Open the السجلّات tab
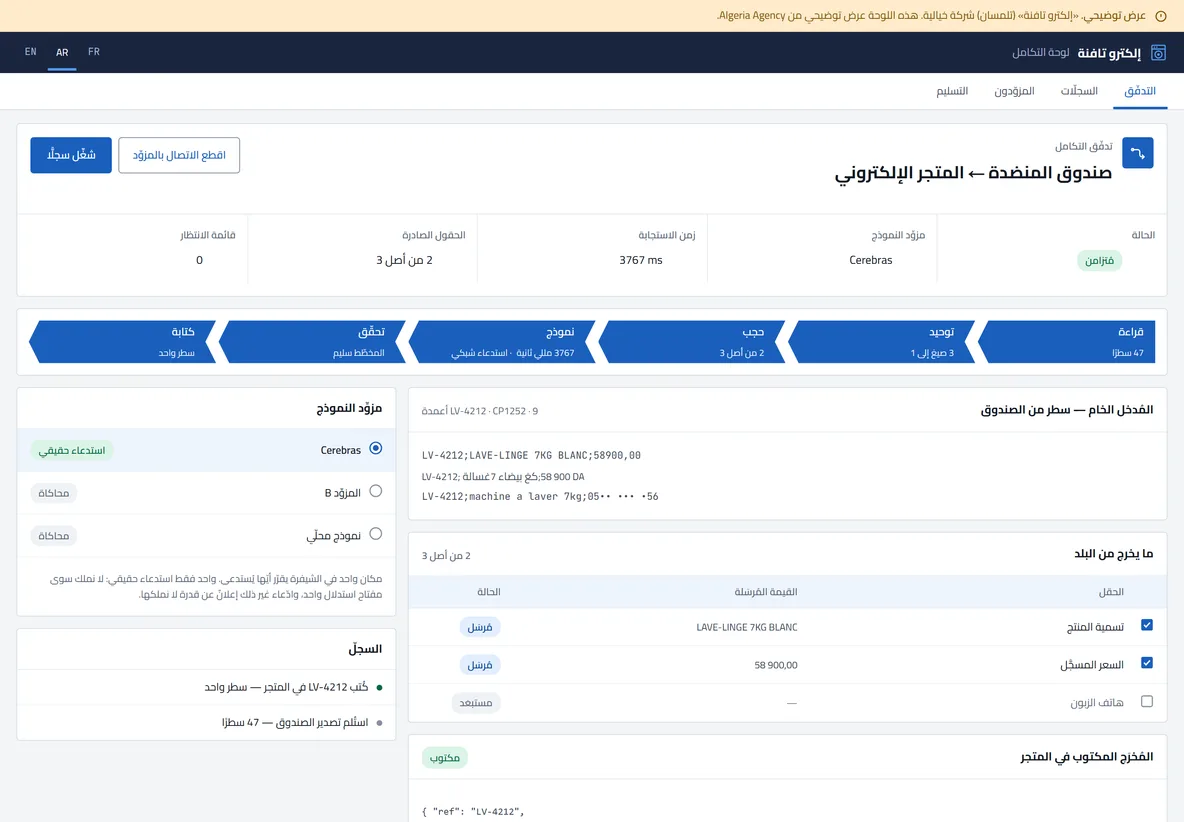1184x822 pixels. pos(1079,91)
